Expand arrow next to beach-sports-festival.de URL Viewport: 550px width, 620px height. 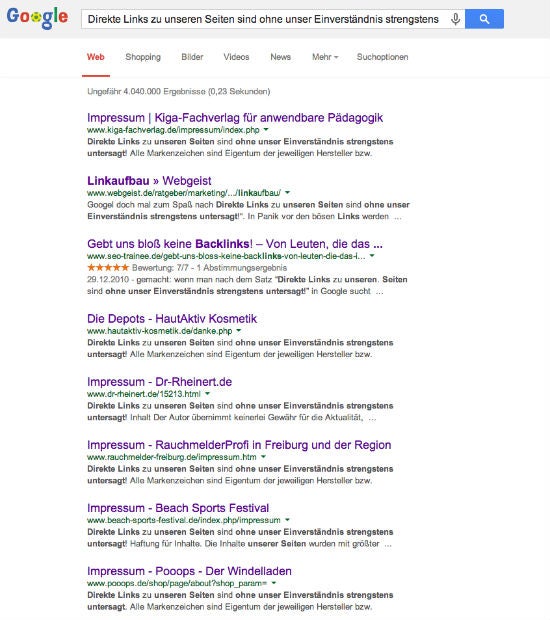coord(287,520)
